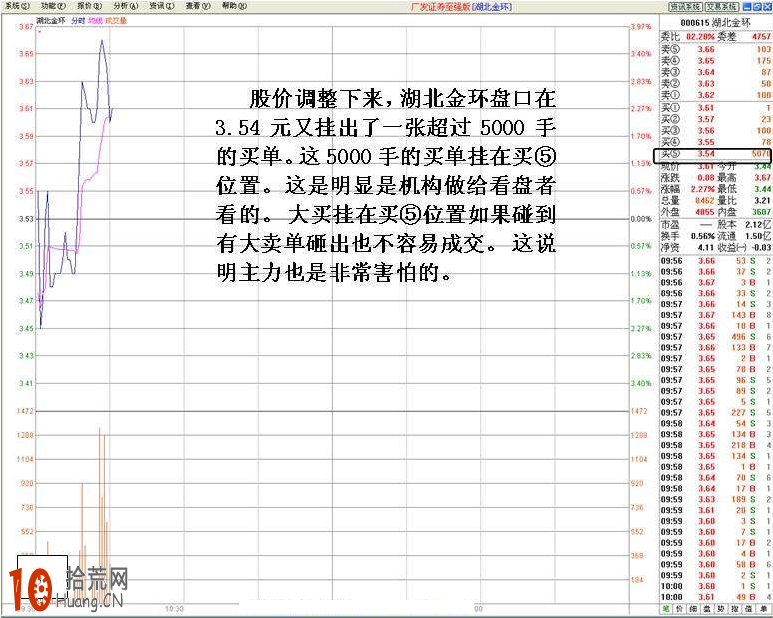Select the 卖⑤ 3.66 ask row
The height and width of the screenshot is (618, 773).
coord(716,49)
